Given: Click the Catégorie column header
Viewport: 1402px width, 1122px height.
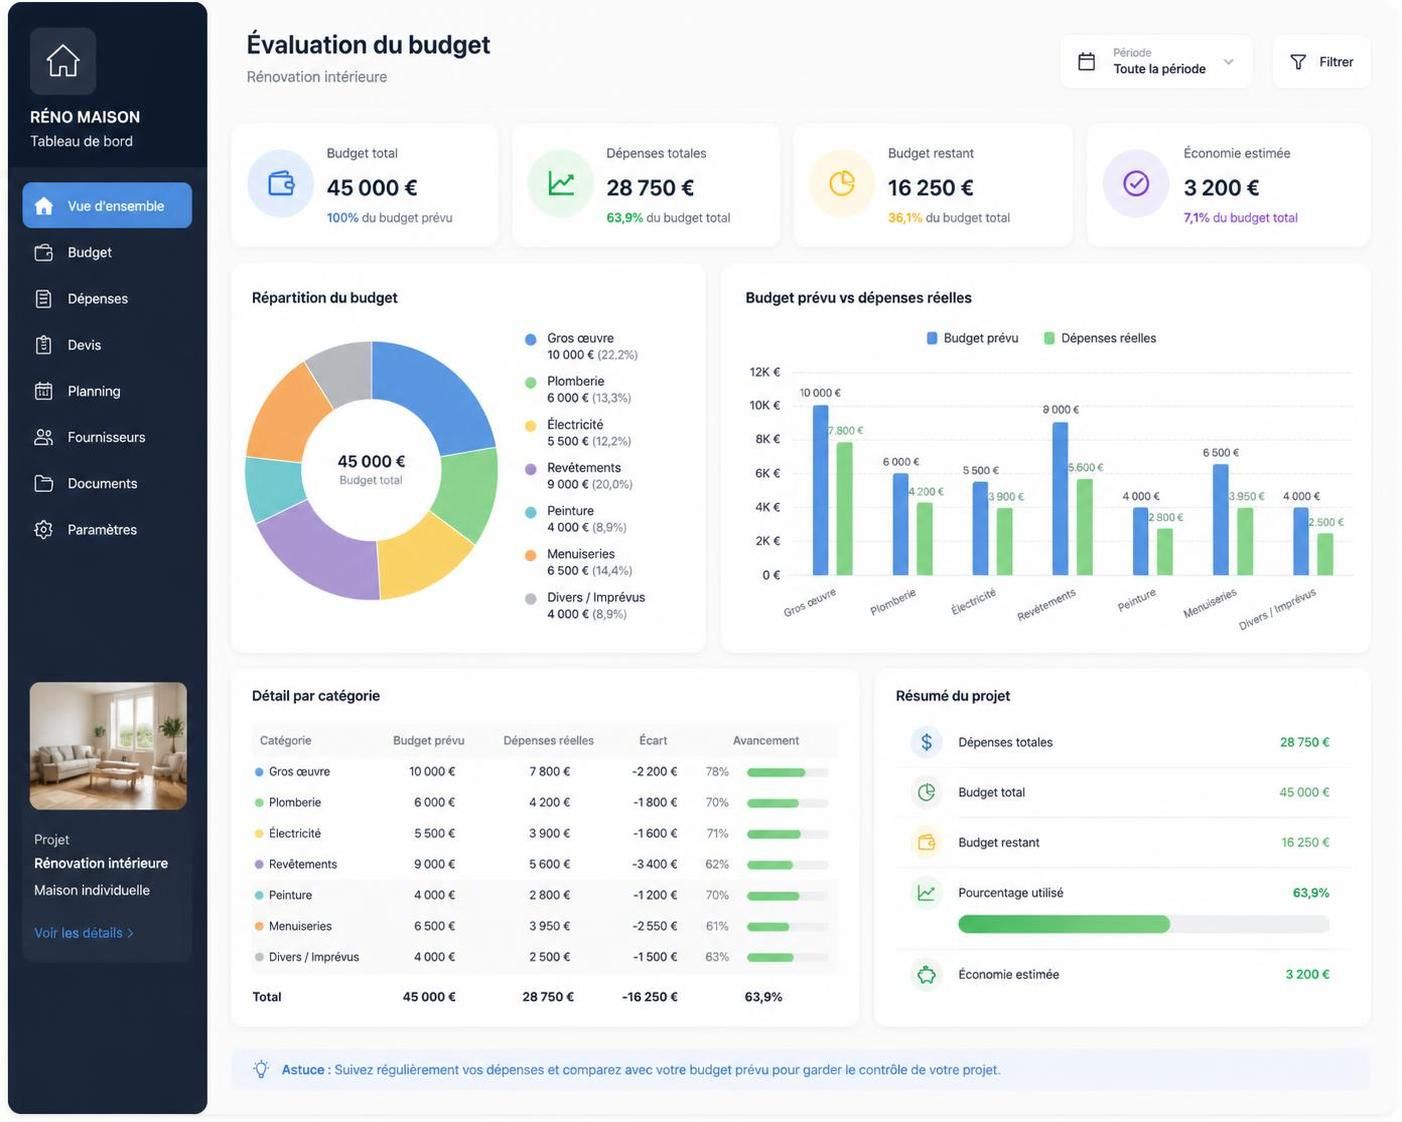Looking at the screenshot, I should point(285,741).
